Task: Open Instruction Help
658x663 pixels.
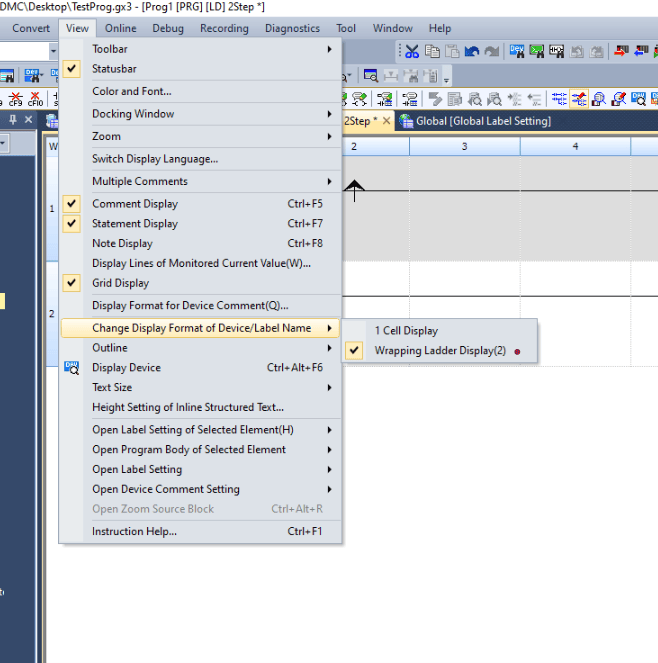Action: [200, 531]
